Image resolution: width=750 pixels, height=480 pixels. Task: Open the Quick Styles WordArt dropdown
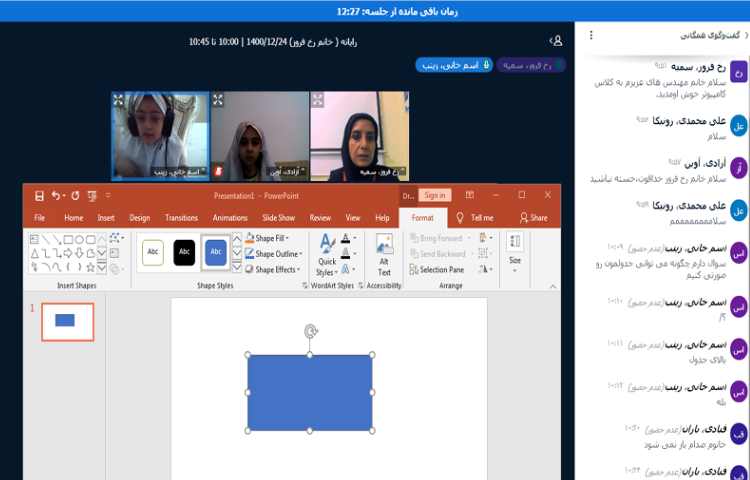[x=327, y=255]
